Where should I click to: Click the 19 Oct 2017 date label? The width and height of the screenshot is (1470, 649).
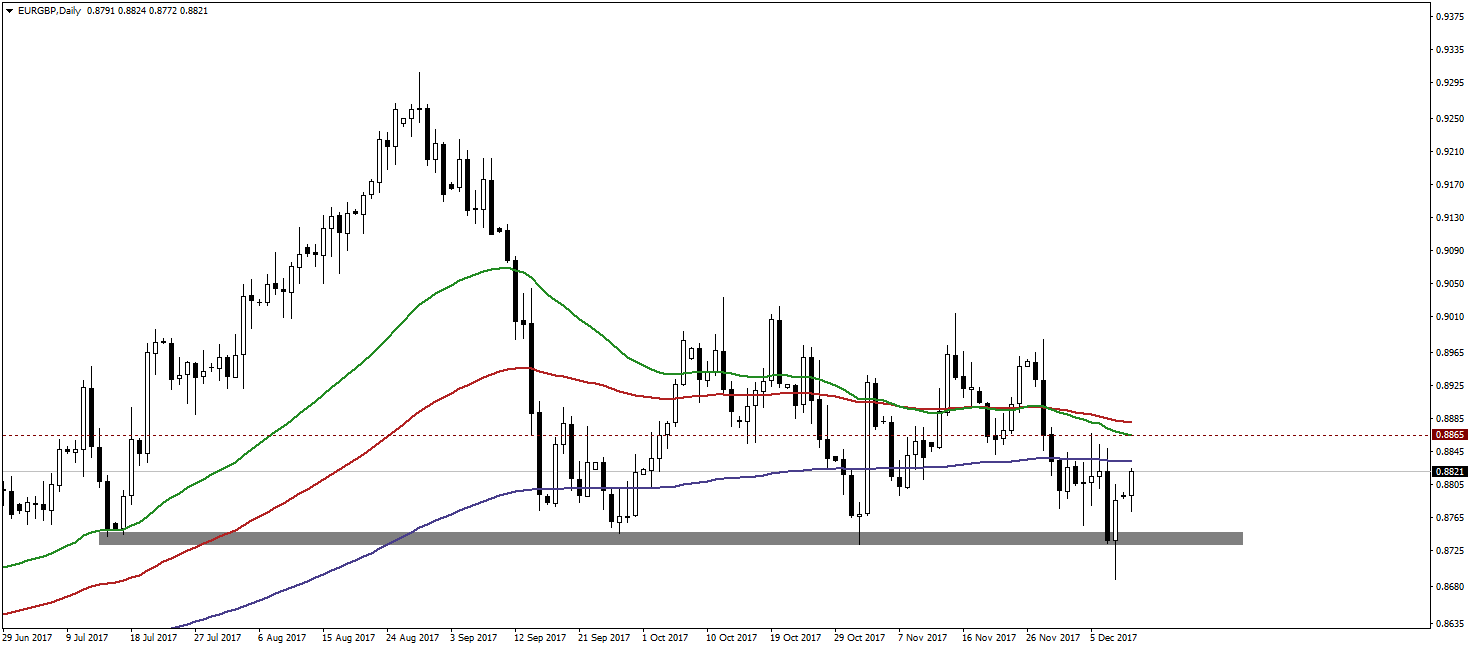[x=796, y=637]
